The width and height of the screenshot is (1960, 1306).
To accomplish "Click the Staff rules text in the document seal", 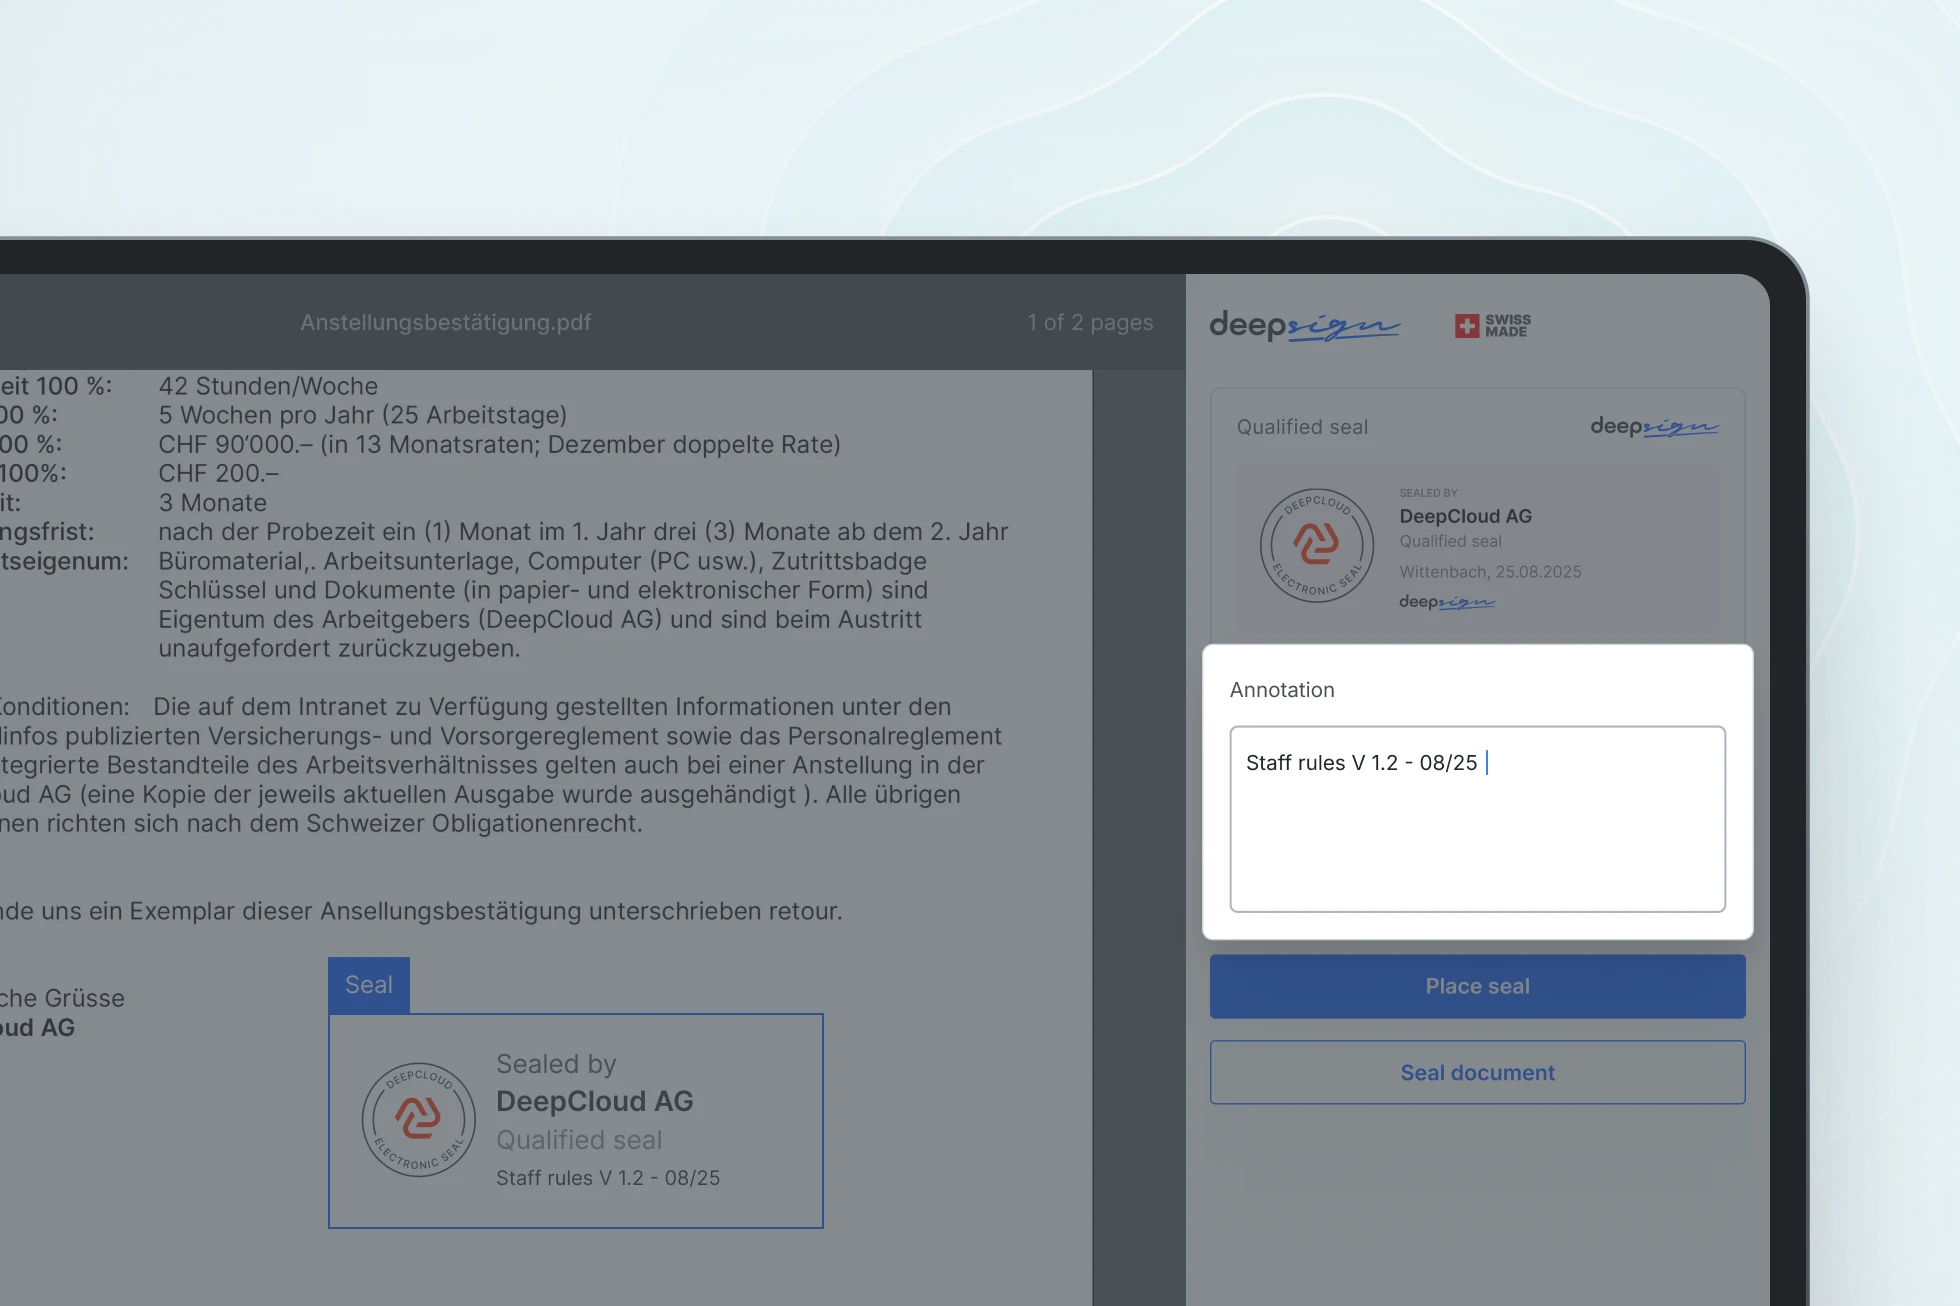I will coord(608,1178).
